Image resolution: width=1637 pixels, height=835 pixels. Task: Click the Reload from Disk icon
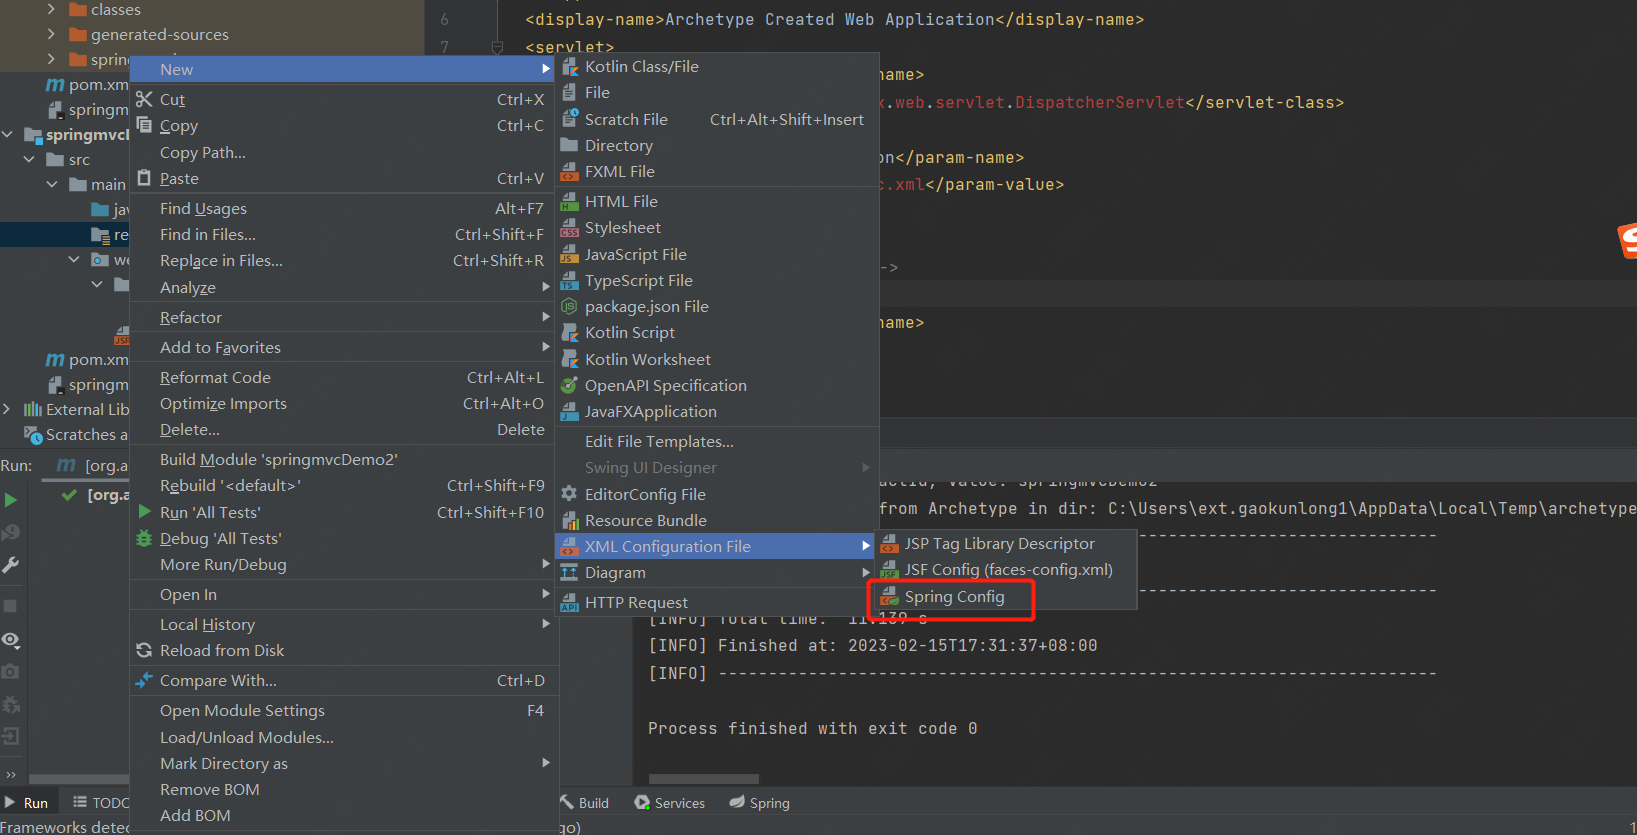(x=144, y=651)
